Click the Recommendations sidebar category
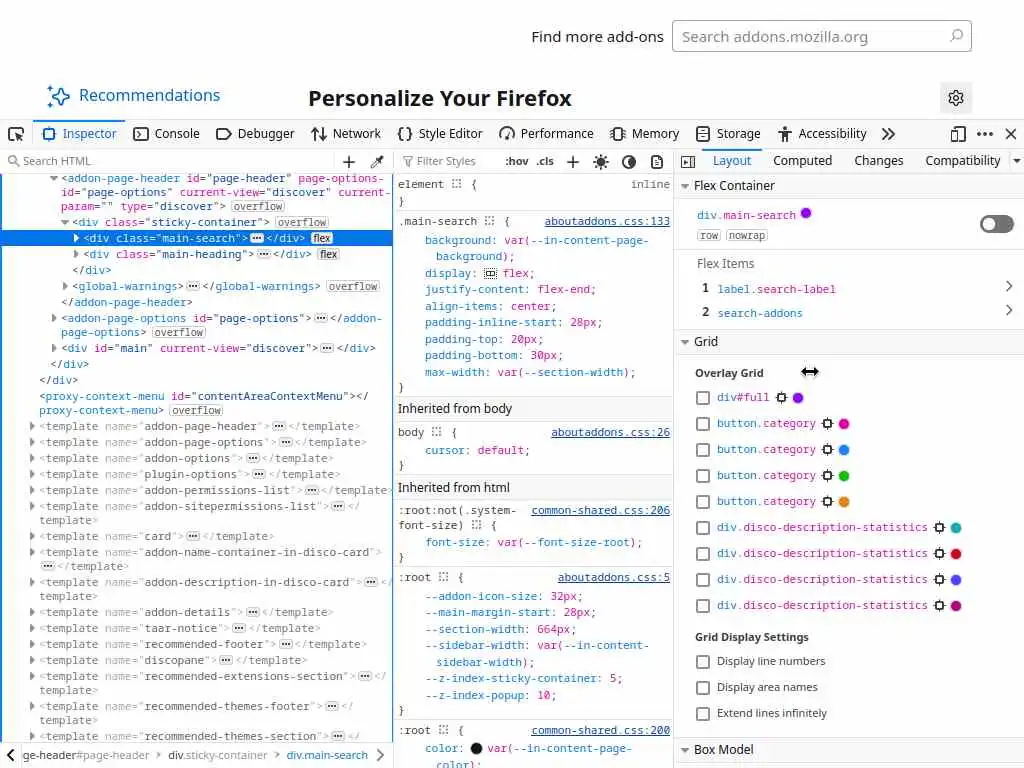 pyautogui.click(x=133, y=96)
